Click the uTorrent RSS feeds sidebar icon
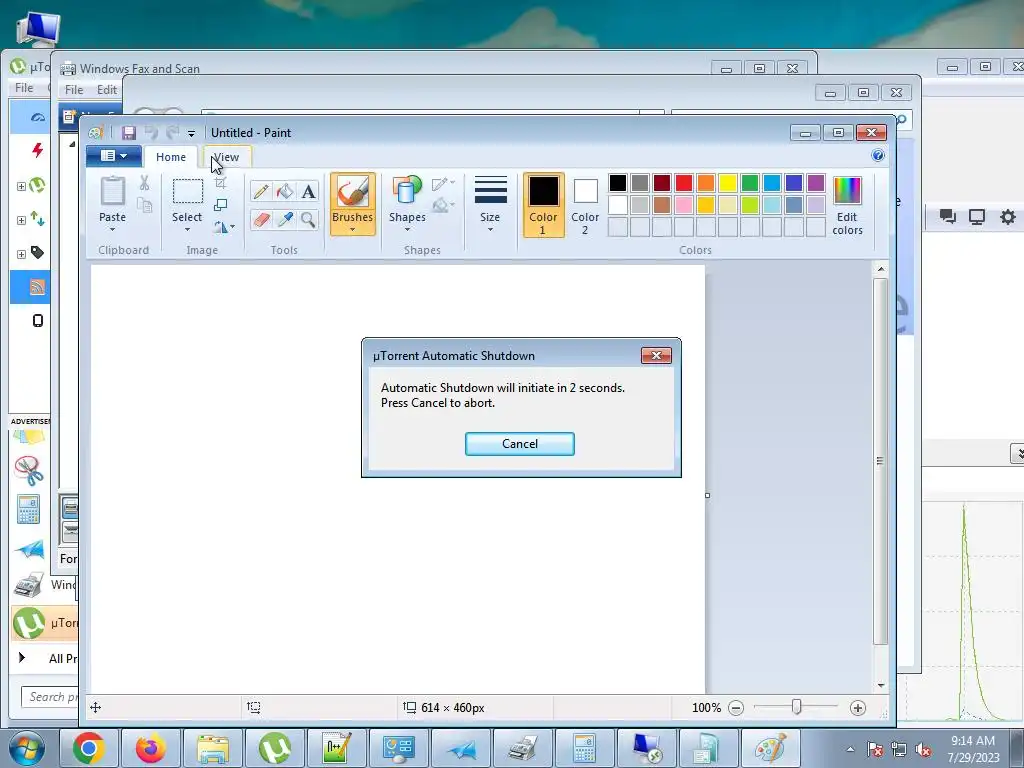This screenshot has width=1024, height=768. (37, 287)
